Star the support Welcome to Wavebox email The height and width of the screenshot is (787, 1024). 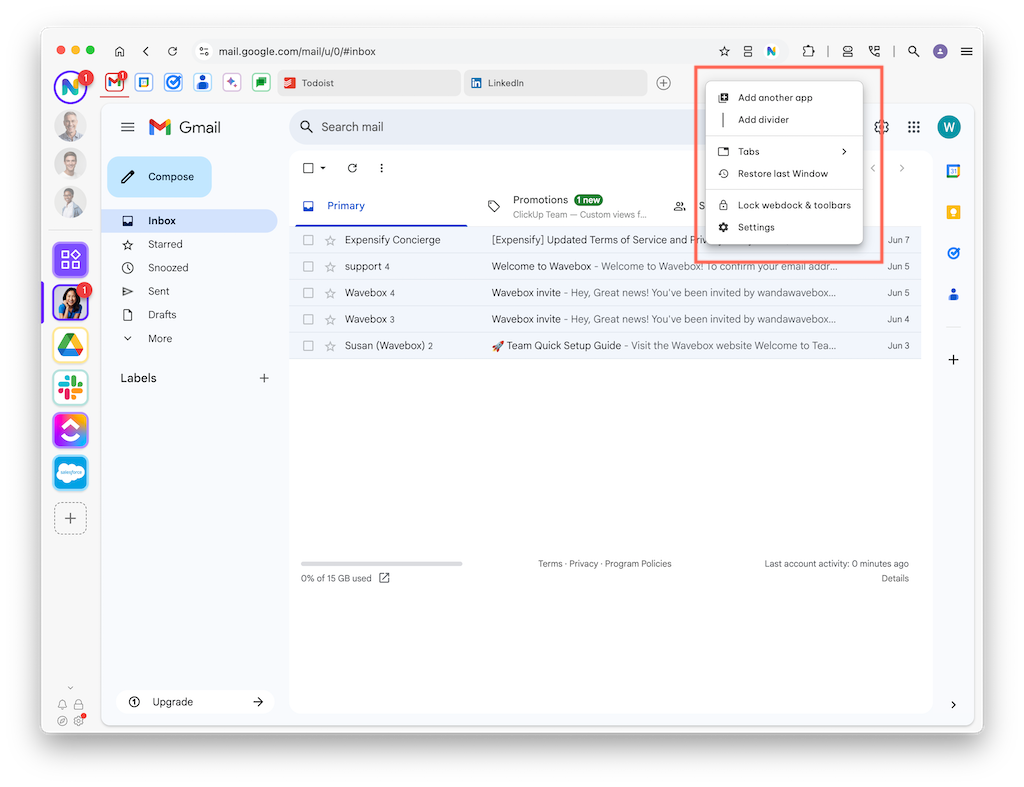coord(330,266)
